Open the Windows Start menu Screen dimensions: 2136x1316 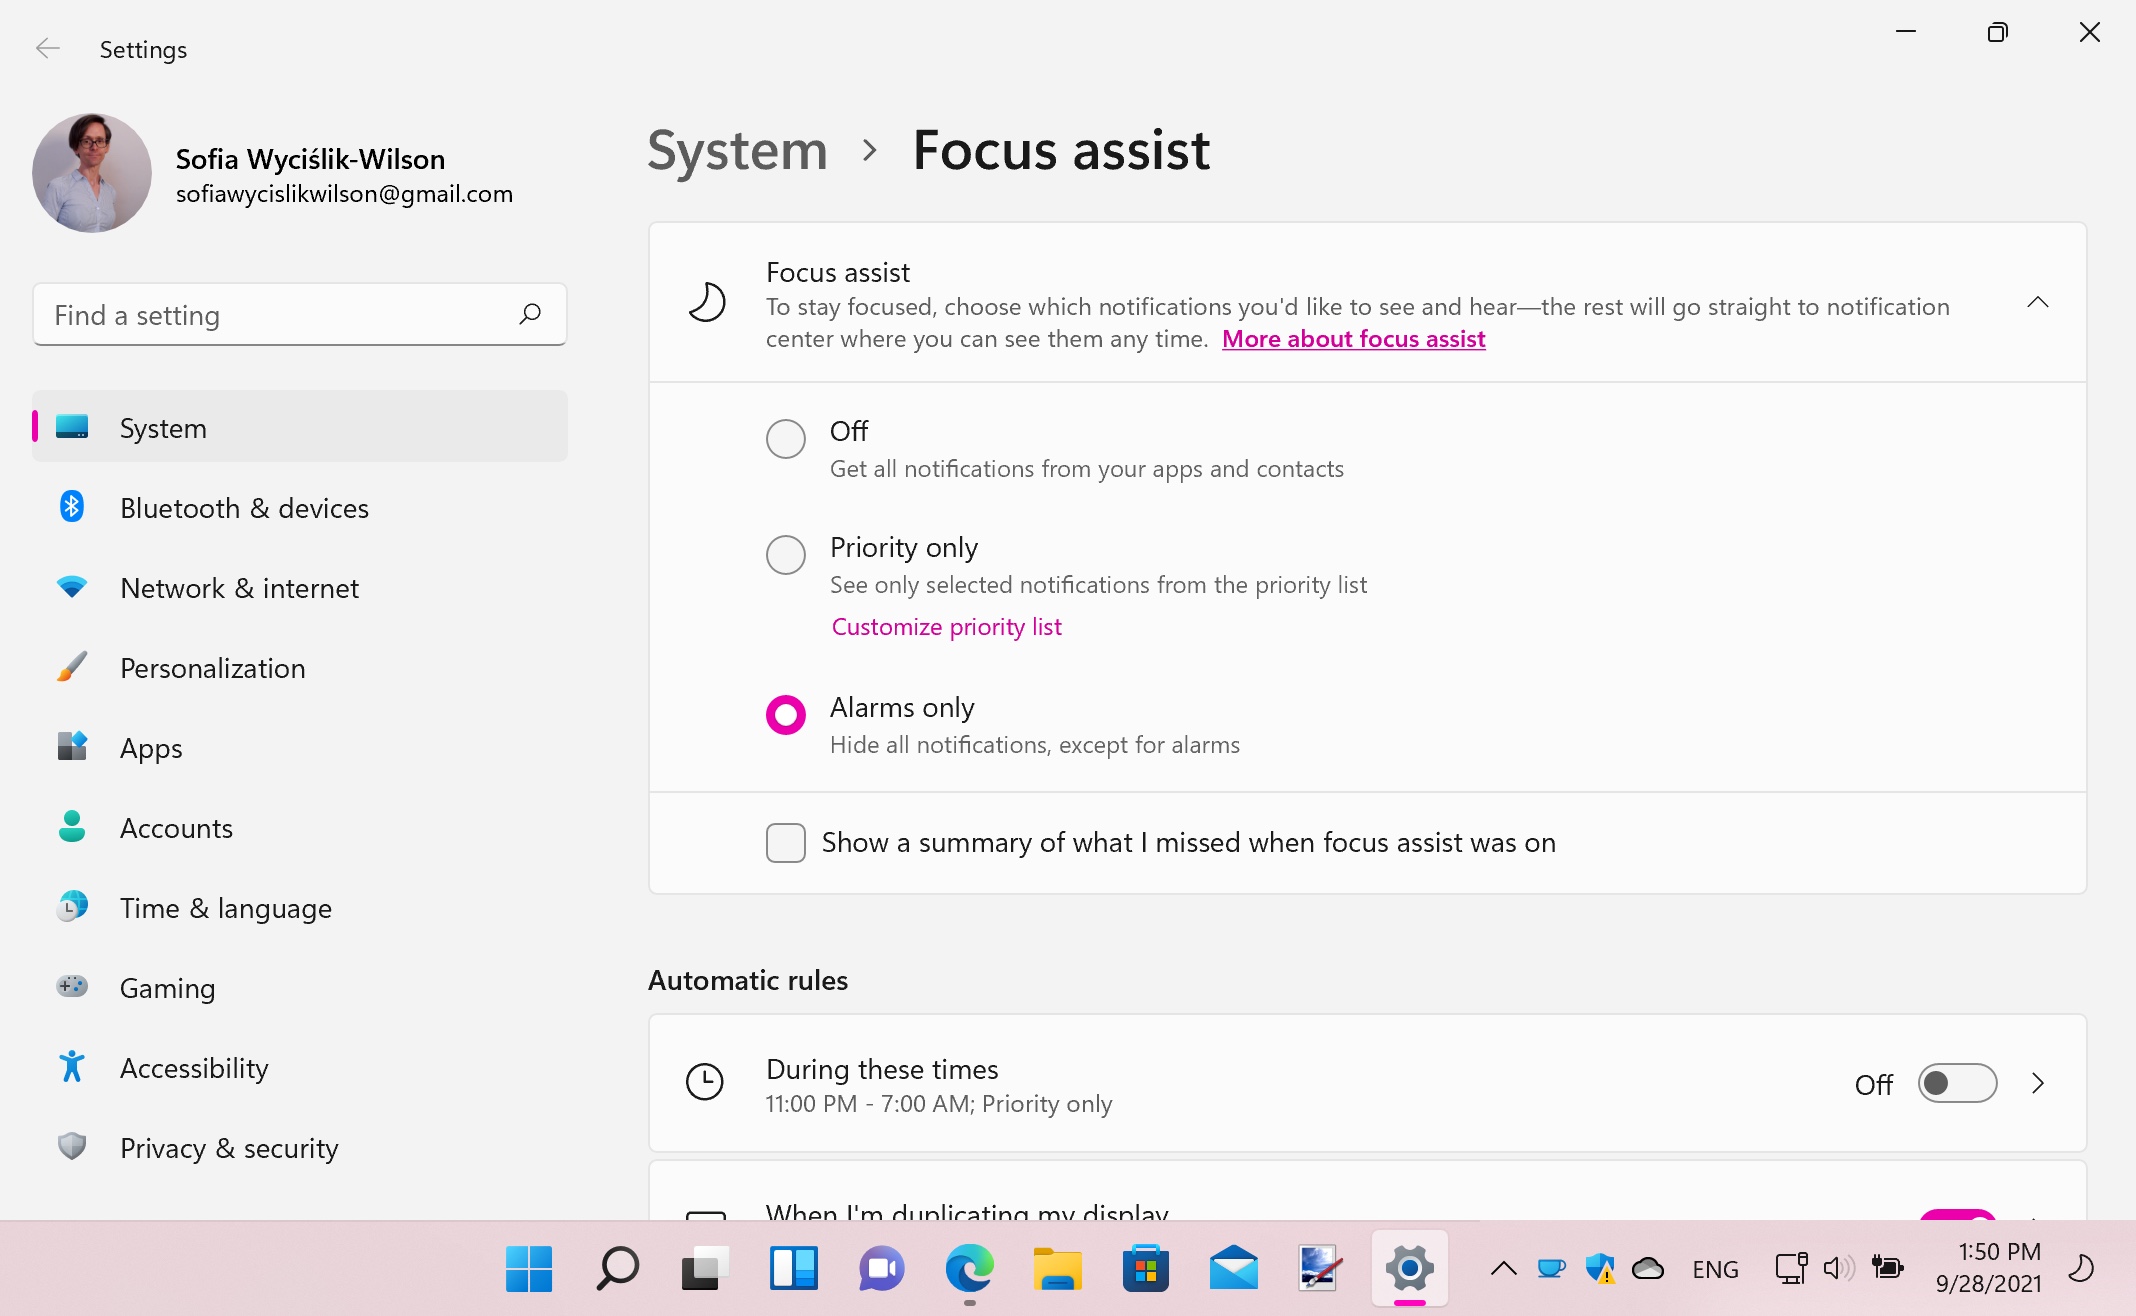529,1269
